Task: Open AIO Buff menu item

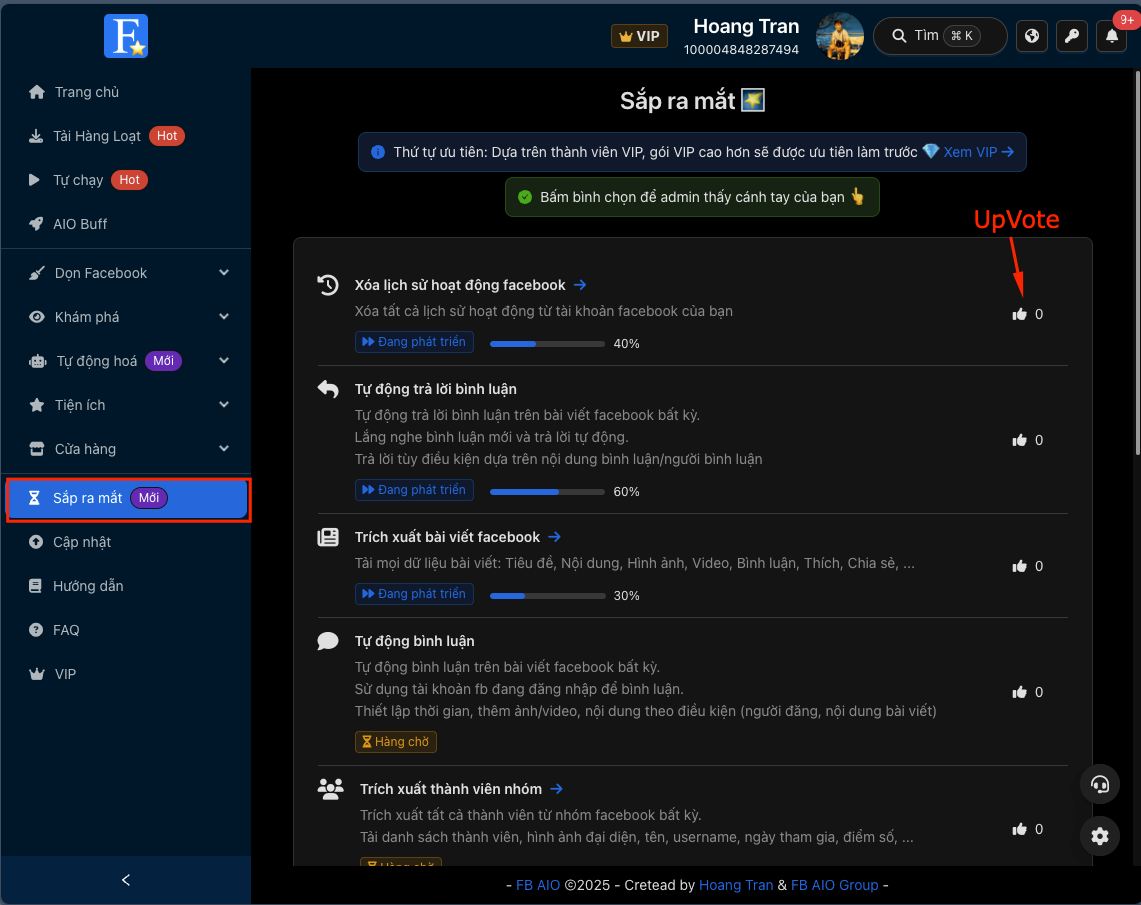Action: tap(80, 224)
